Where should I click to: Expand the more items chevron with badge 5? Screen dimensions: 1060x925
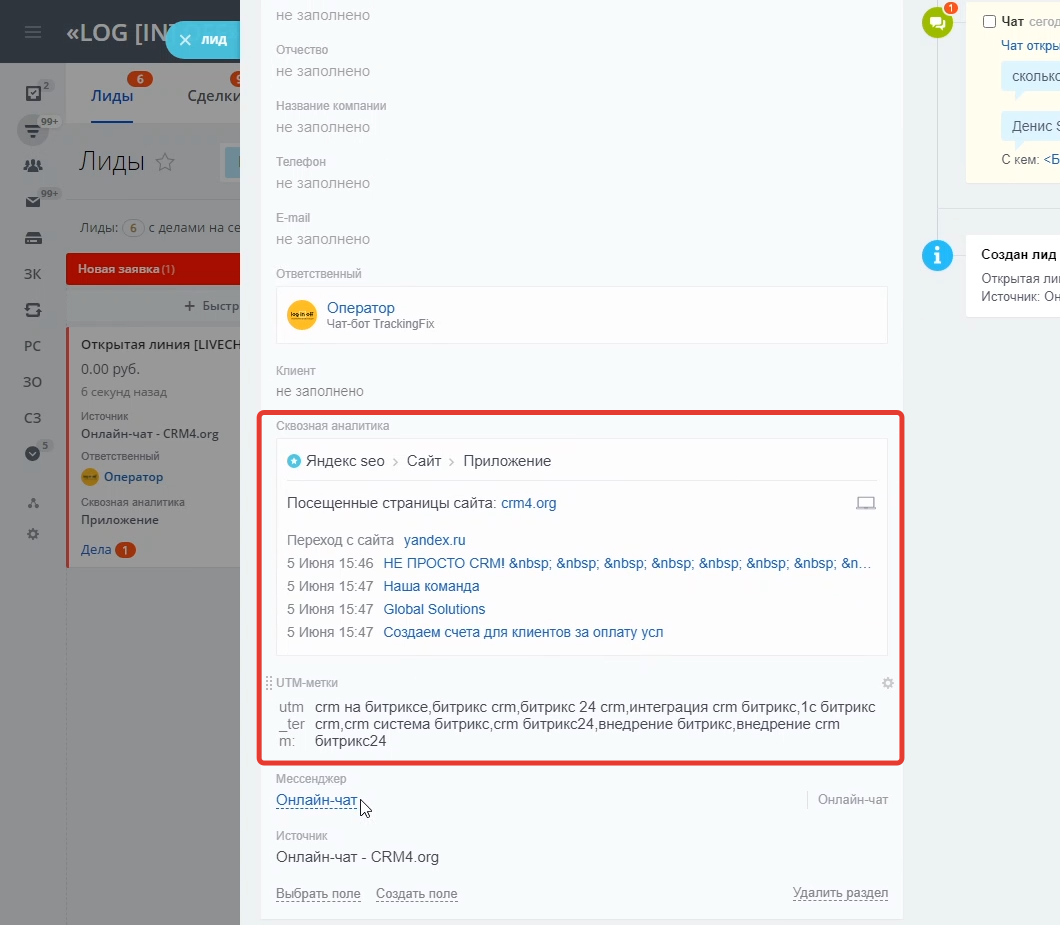click(x=32, y=454)
